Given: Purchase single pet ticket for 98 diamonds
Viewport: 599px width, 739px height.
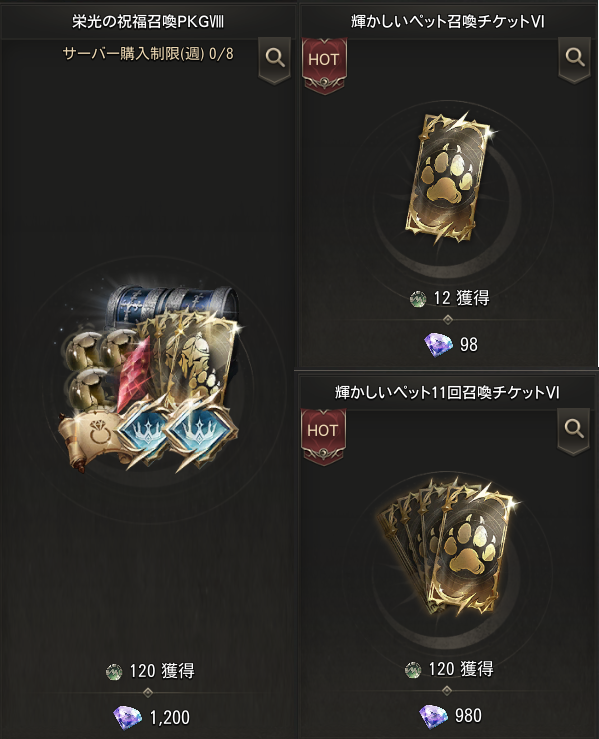Looking at the screenshot, I should pyautogui.click(x=451, y=345).
